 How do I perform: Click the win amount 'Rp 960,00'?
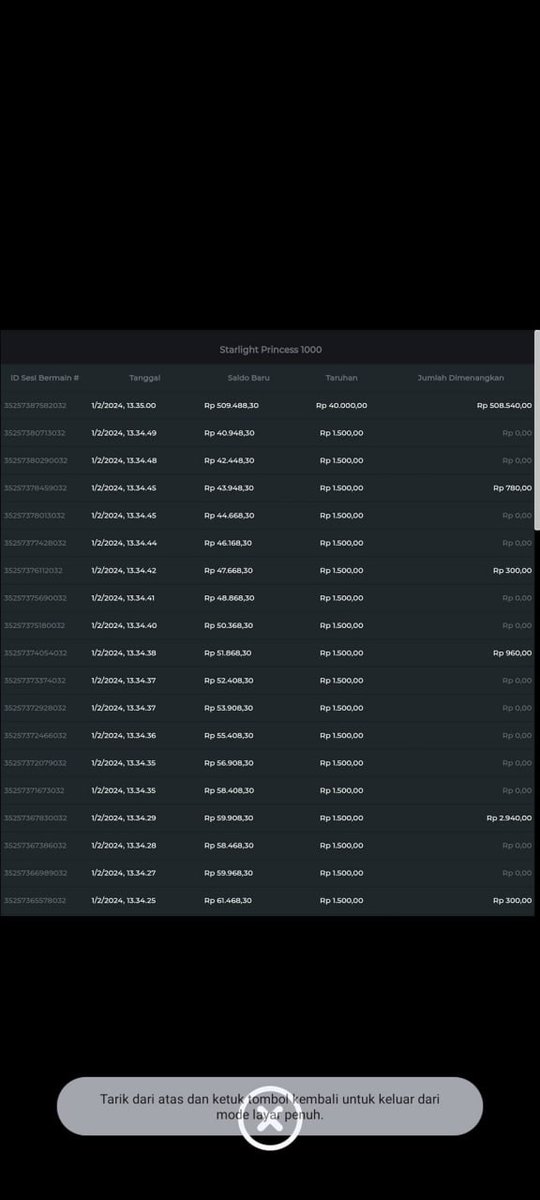(513, 653)
